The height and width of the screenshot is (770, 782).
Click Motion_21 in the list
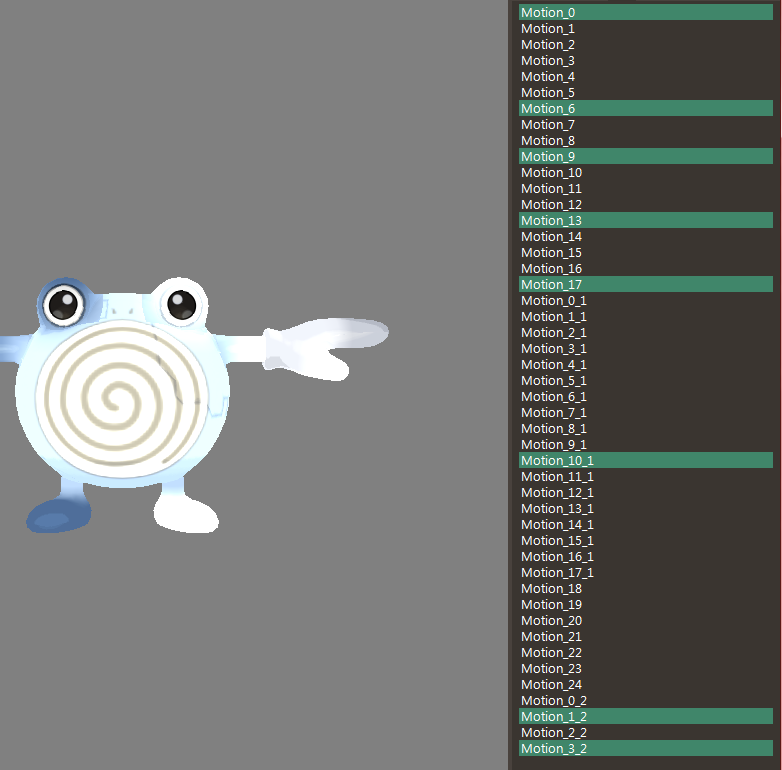coord(645,635)
